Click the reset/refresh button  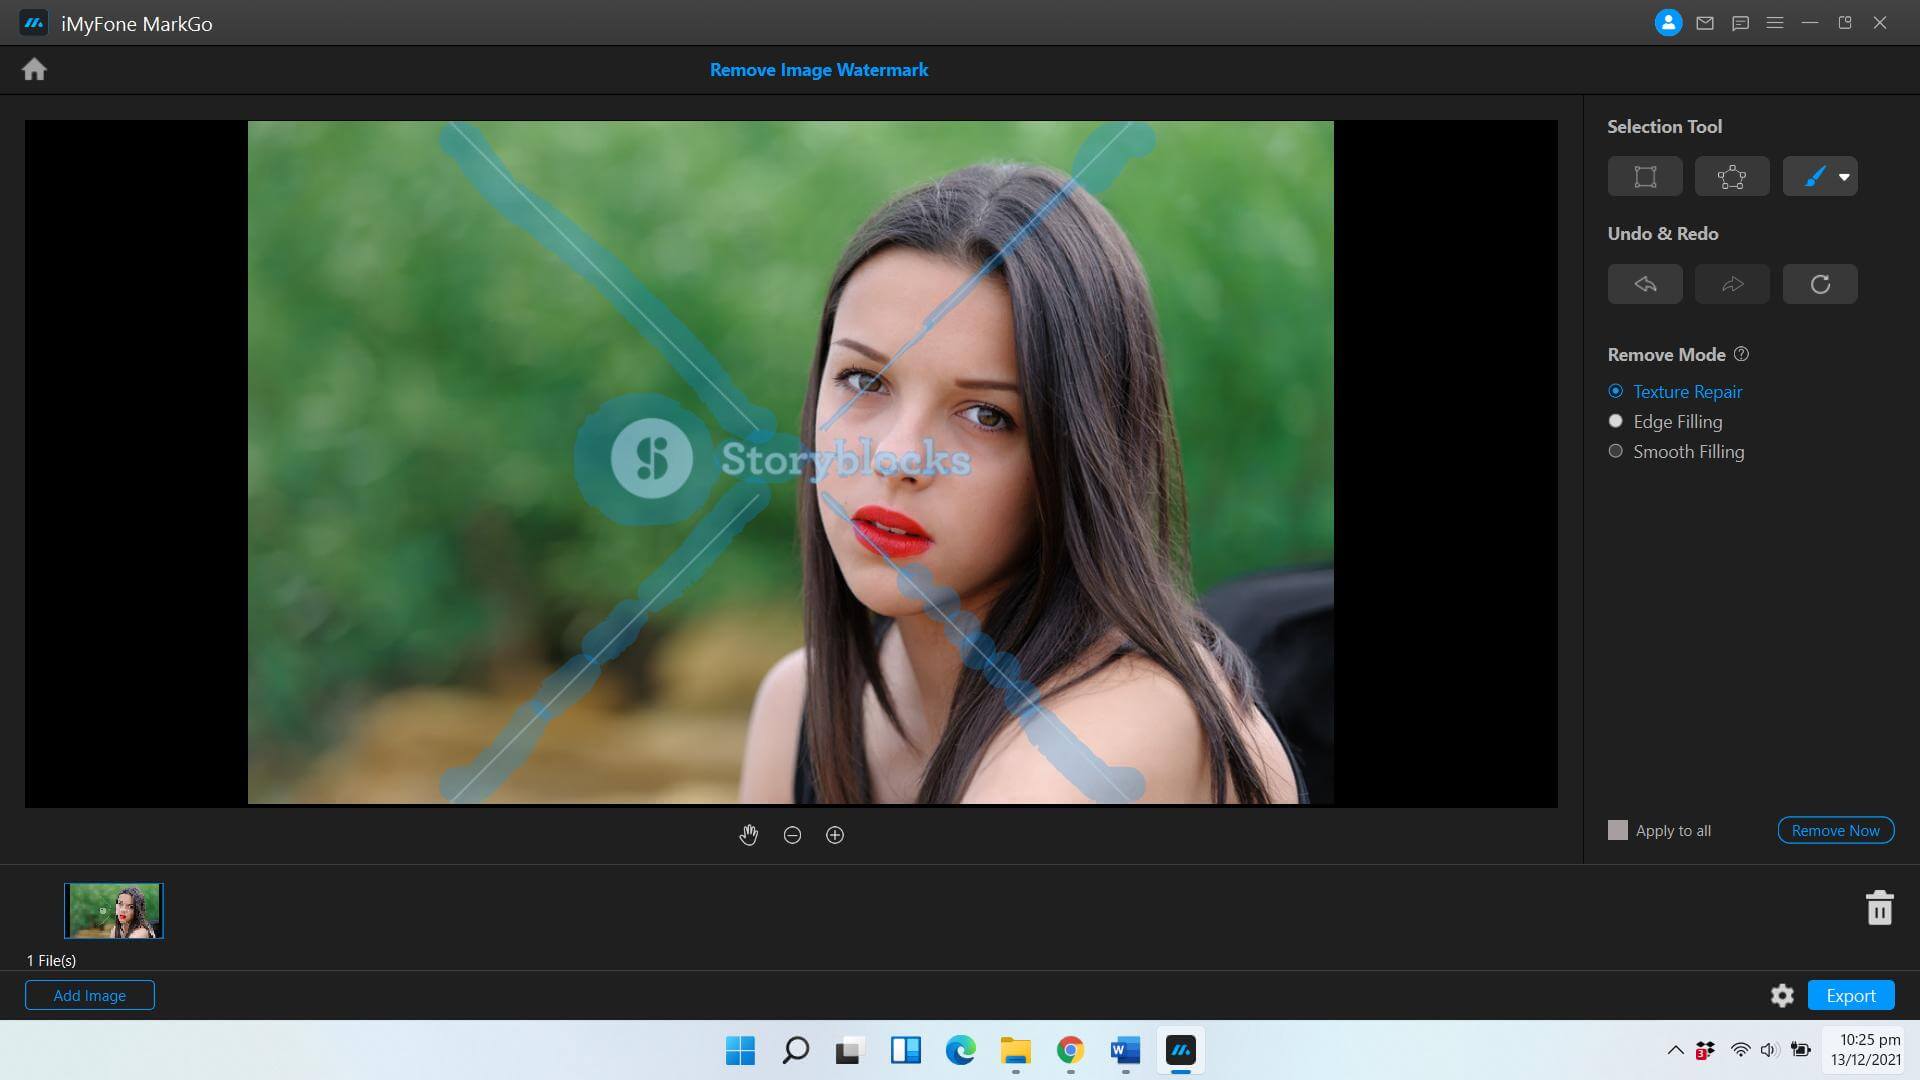[1820, 284]
